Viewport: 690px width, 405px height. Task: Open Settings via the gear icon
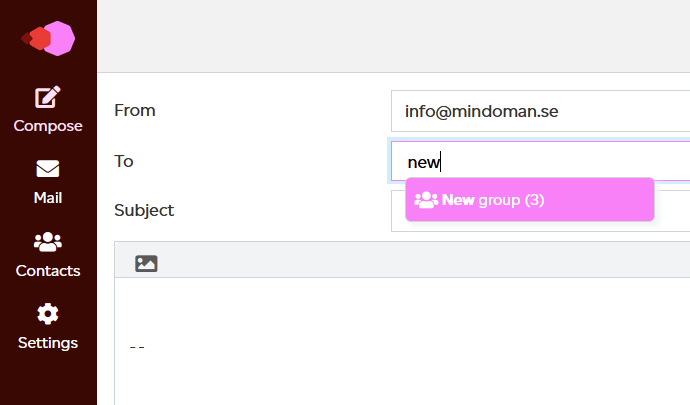(x=48, y=314)
